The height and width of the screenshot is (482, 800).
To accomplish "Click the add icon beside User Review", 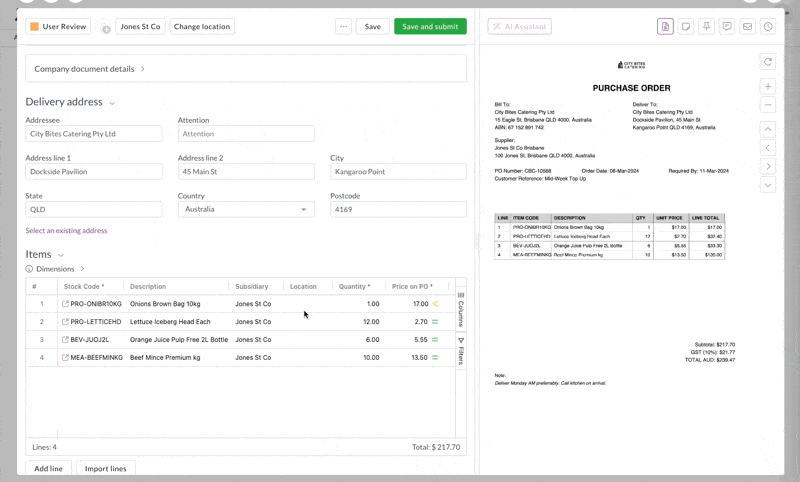I will click(x=105, y=28).
